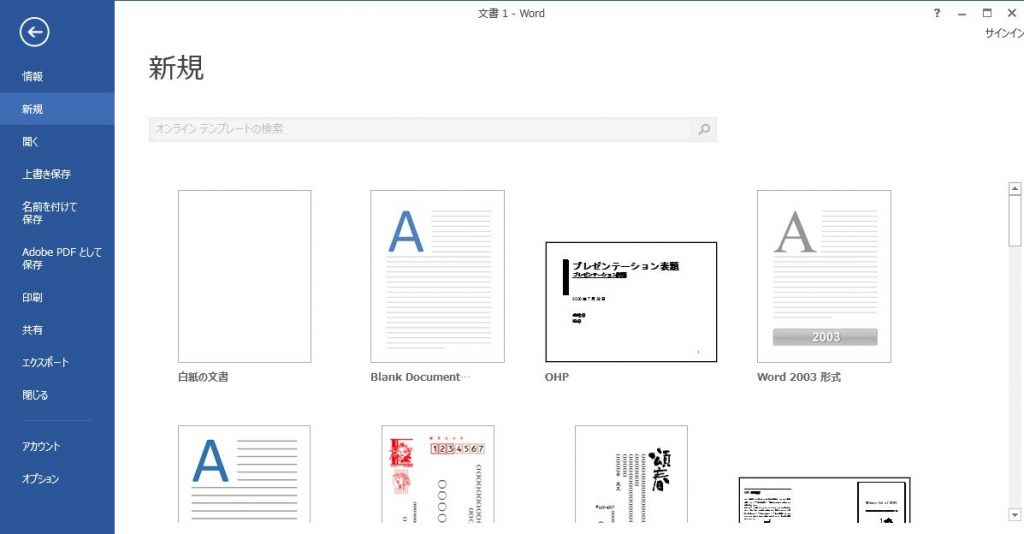Click the サインイン link
This screenshot has width=1024, height=534.
click(1004, 33)
